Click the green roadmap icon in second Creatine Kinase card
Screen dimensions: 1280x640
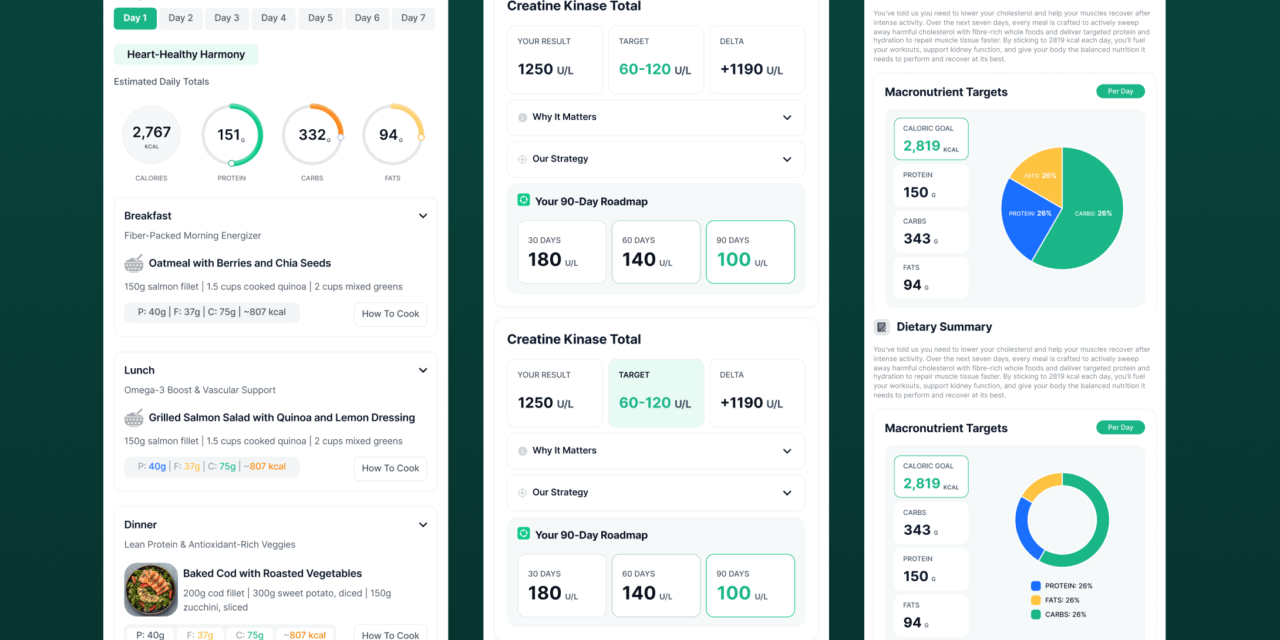pos(523,534)
